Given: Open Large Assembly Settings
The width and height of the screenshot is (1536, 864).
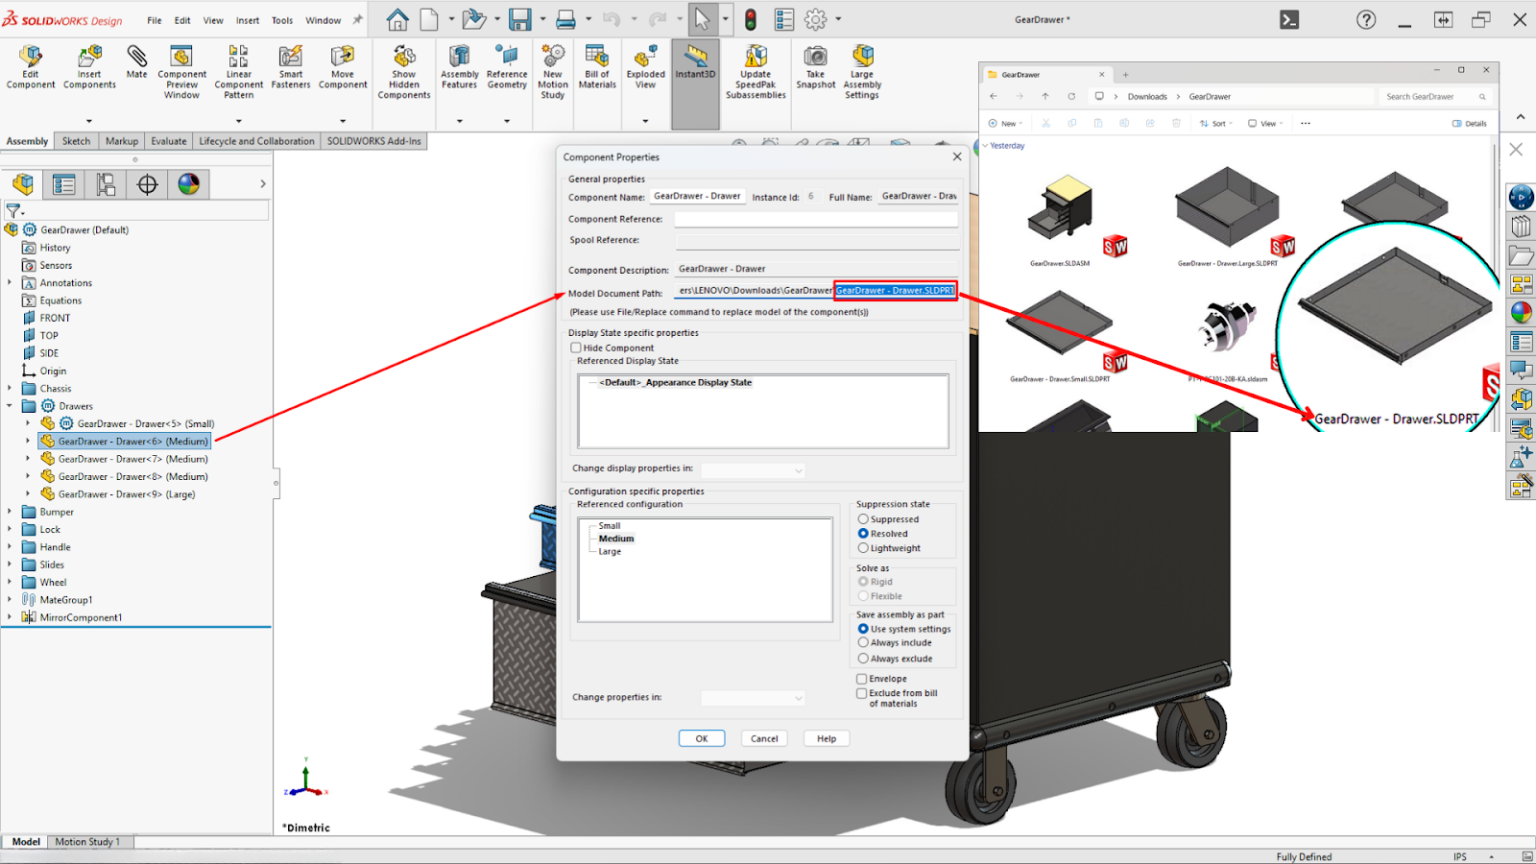Looking at the screenshot, I should click(x=862, y=72).
